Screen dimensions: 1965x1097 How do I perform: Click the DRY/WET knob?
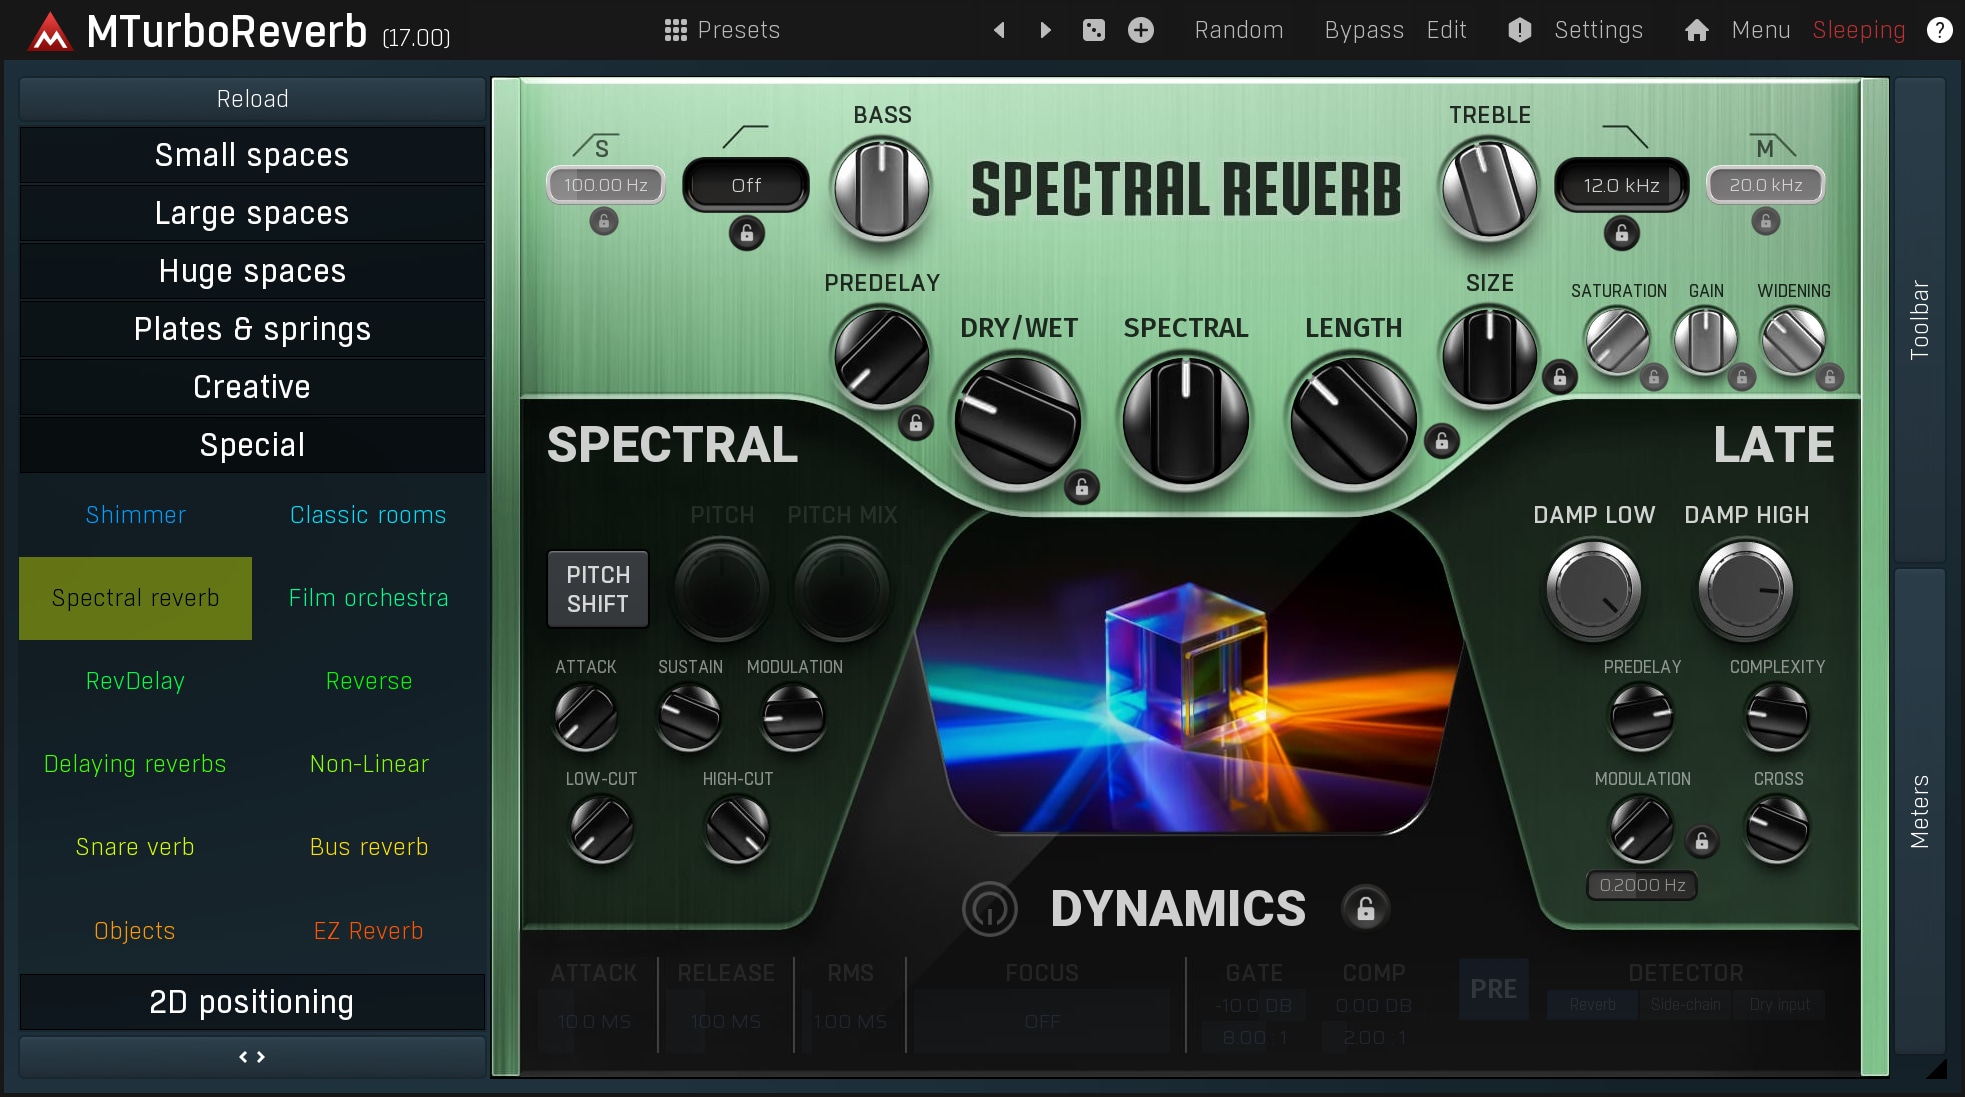pos(1017,421)
